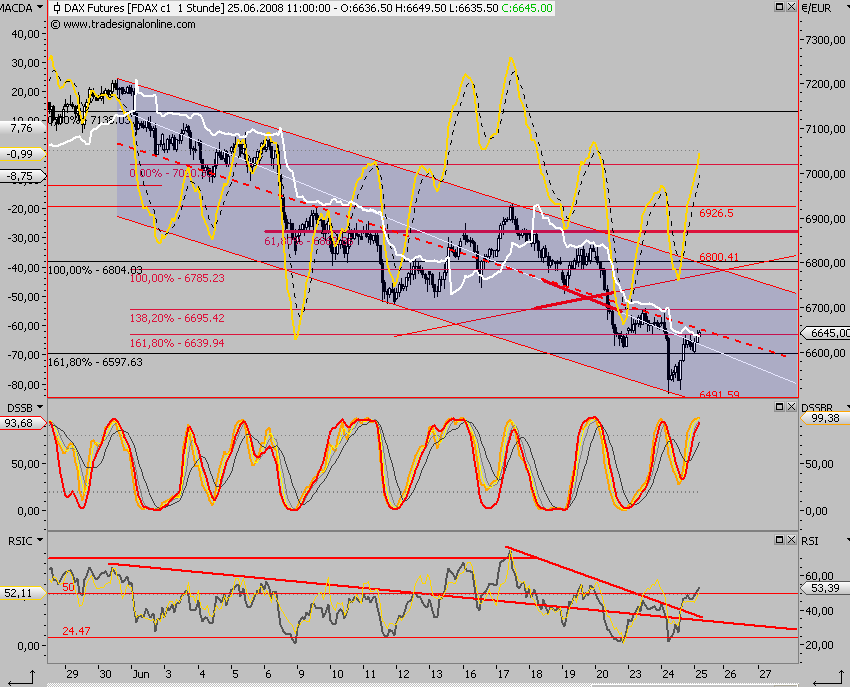Click the 53,39 RSI value marker
The width and height of the screenshot is (850, 687).
click(826, 588)
